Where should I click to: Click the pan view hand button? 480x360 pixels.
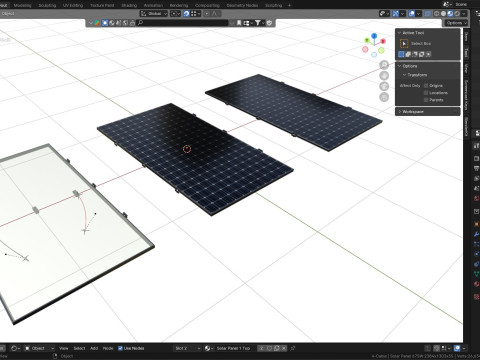[x=384, y=75]
